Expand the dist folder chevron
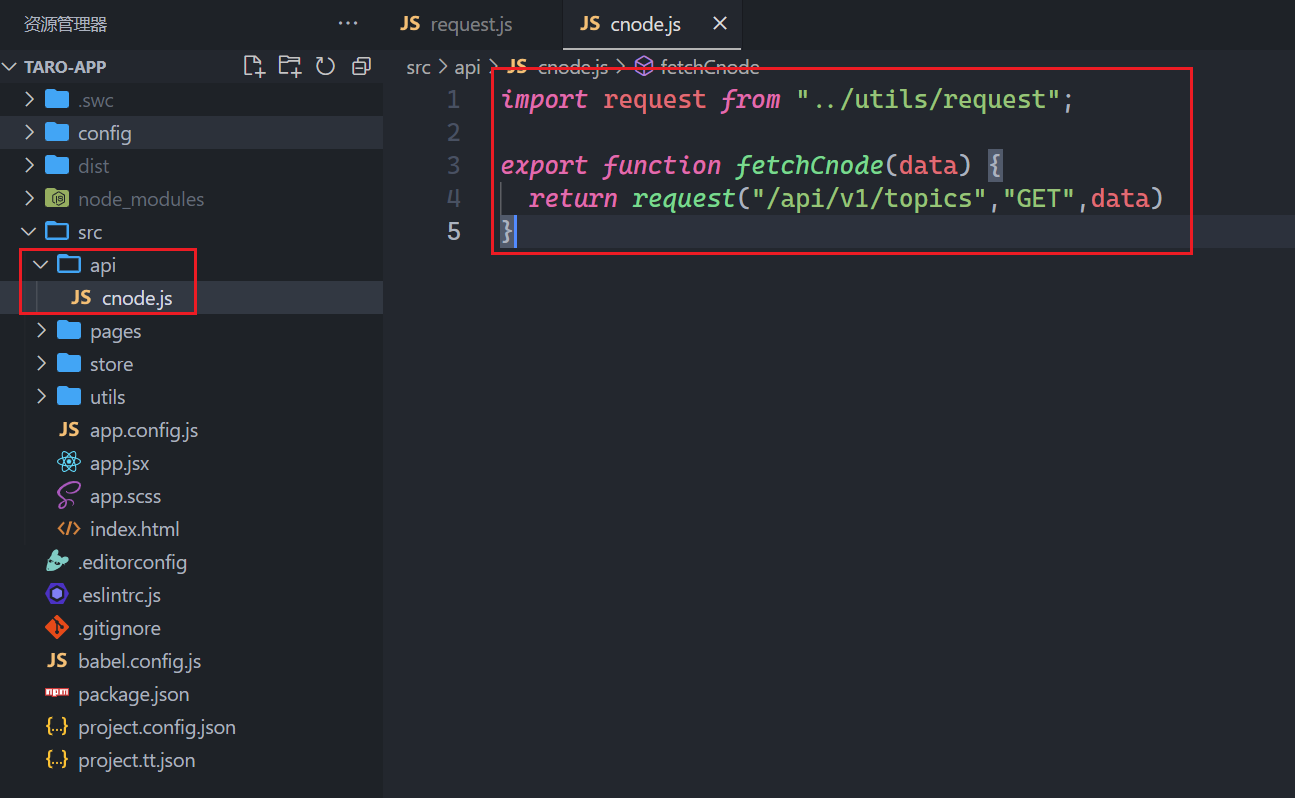 tap(29, 166)
